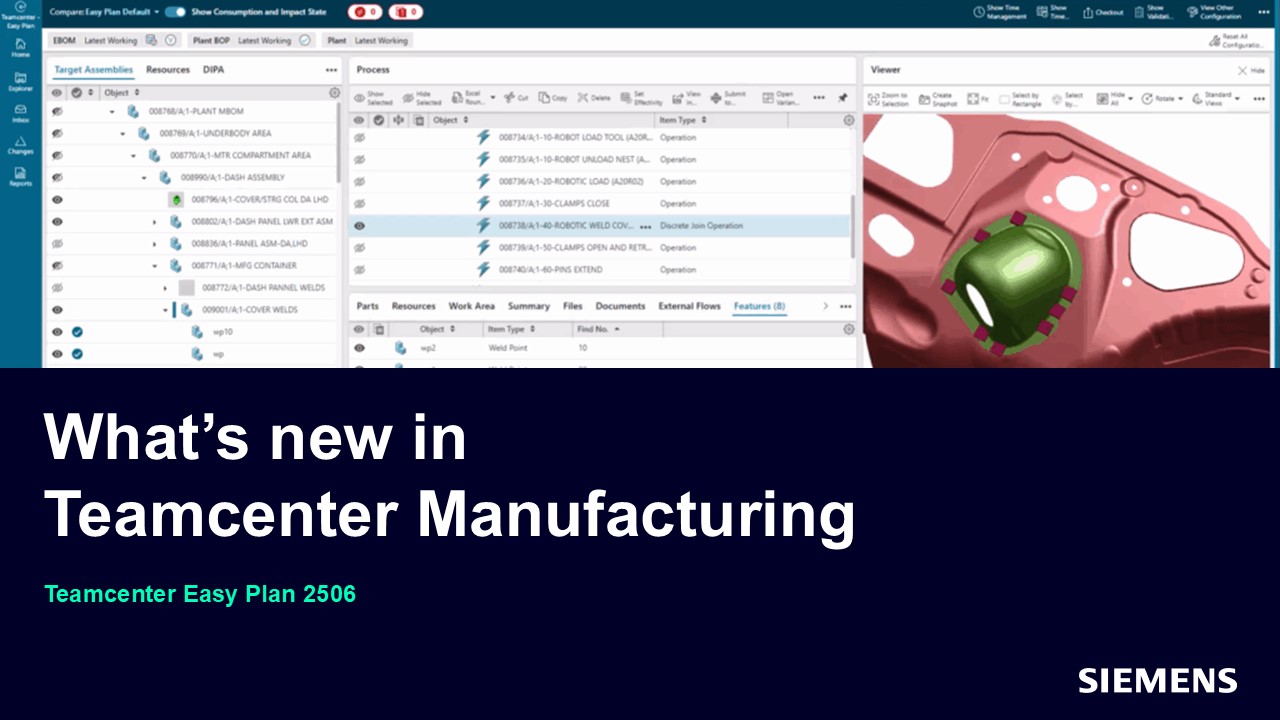
Task: Click the Cut icon in Process toolbar
Action: [x=517, y=98]
